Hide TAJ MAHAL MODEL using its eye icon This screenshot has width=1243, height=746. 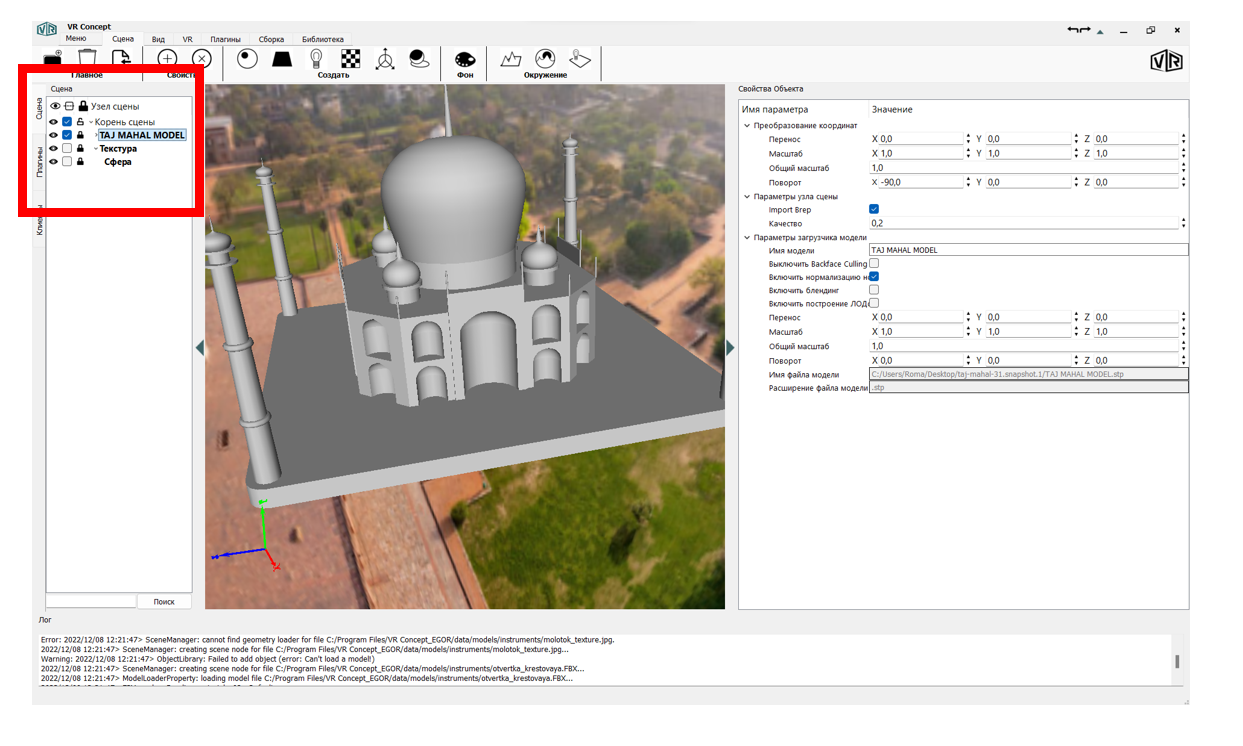54,135
